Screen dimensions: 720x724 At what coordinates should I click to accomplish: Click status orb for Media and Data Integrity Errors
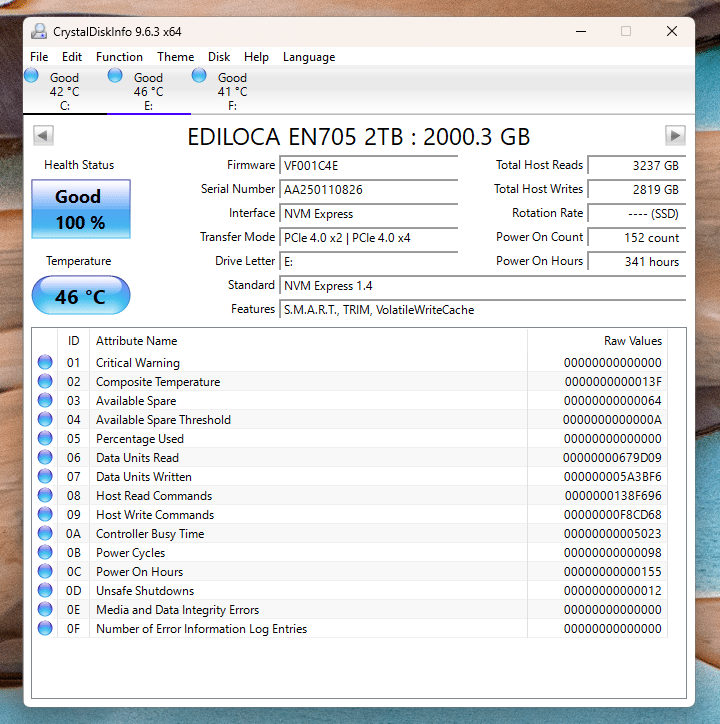45,609
